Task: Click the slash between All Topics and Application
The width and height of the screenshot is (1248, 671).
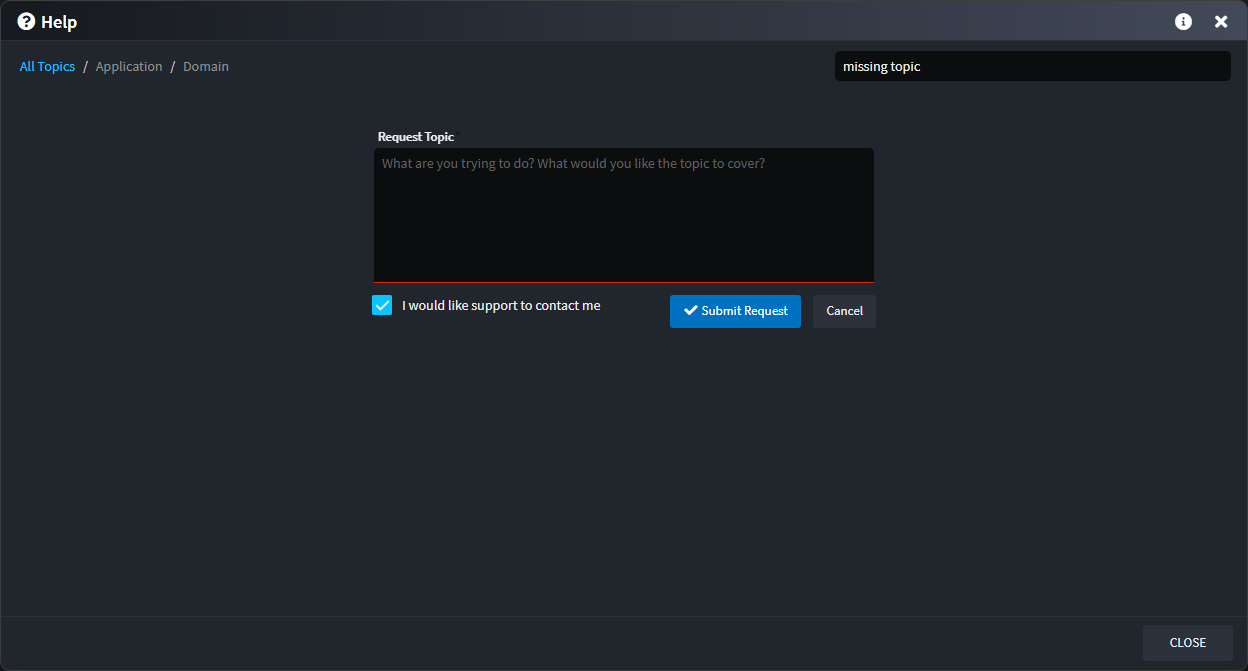Action: [86, 66]
